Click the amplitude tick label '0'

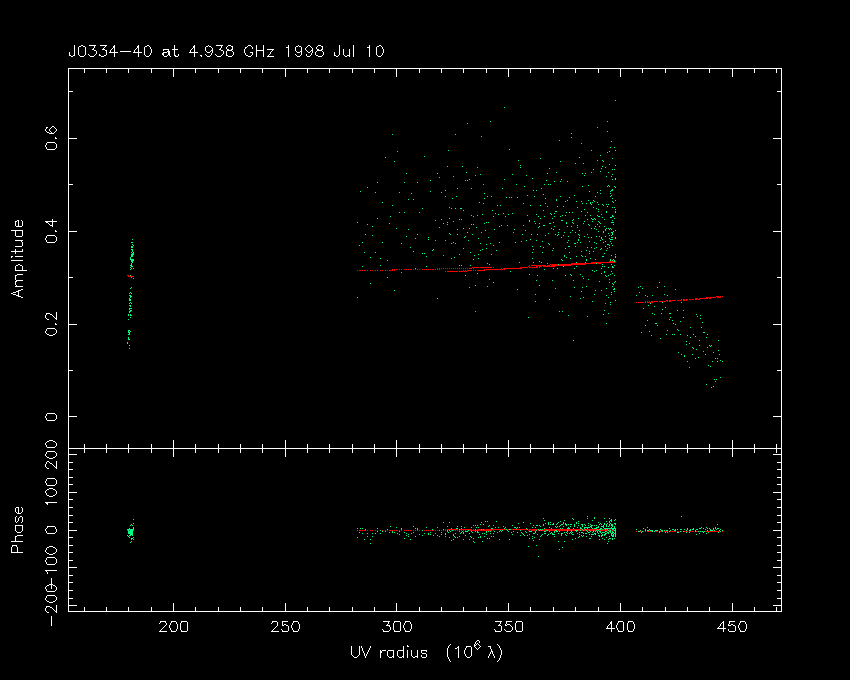(x=51, y=416)
